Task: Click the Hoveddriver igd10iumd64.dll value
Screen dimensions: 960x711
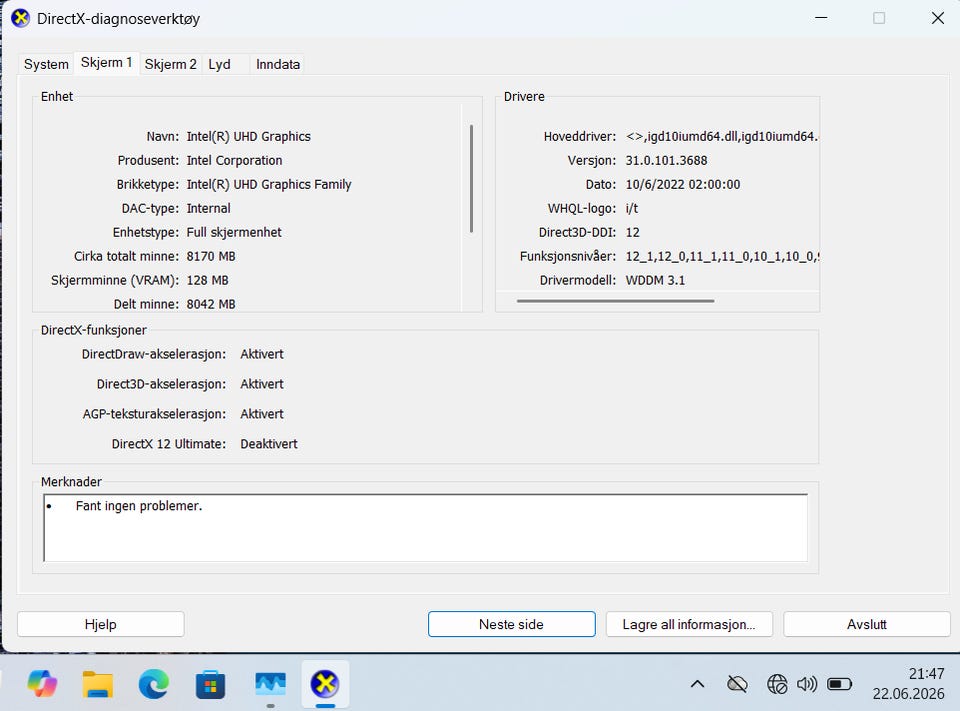Action: pos(722,137)
